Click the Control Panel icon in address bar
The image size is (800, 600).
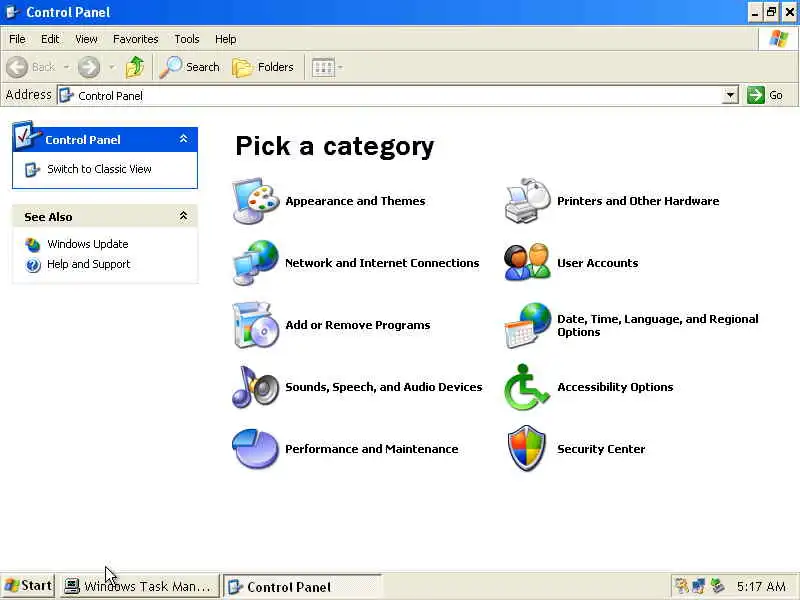pos(66,95)
